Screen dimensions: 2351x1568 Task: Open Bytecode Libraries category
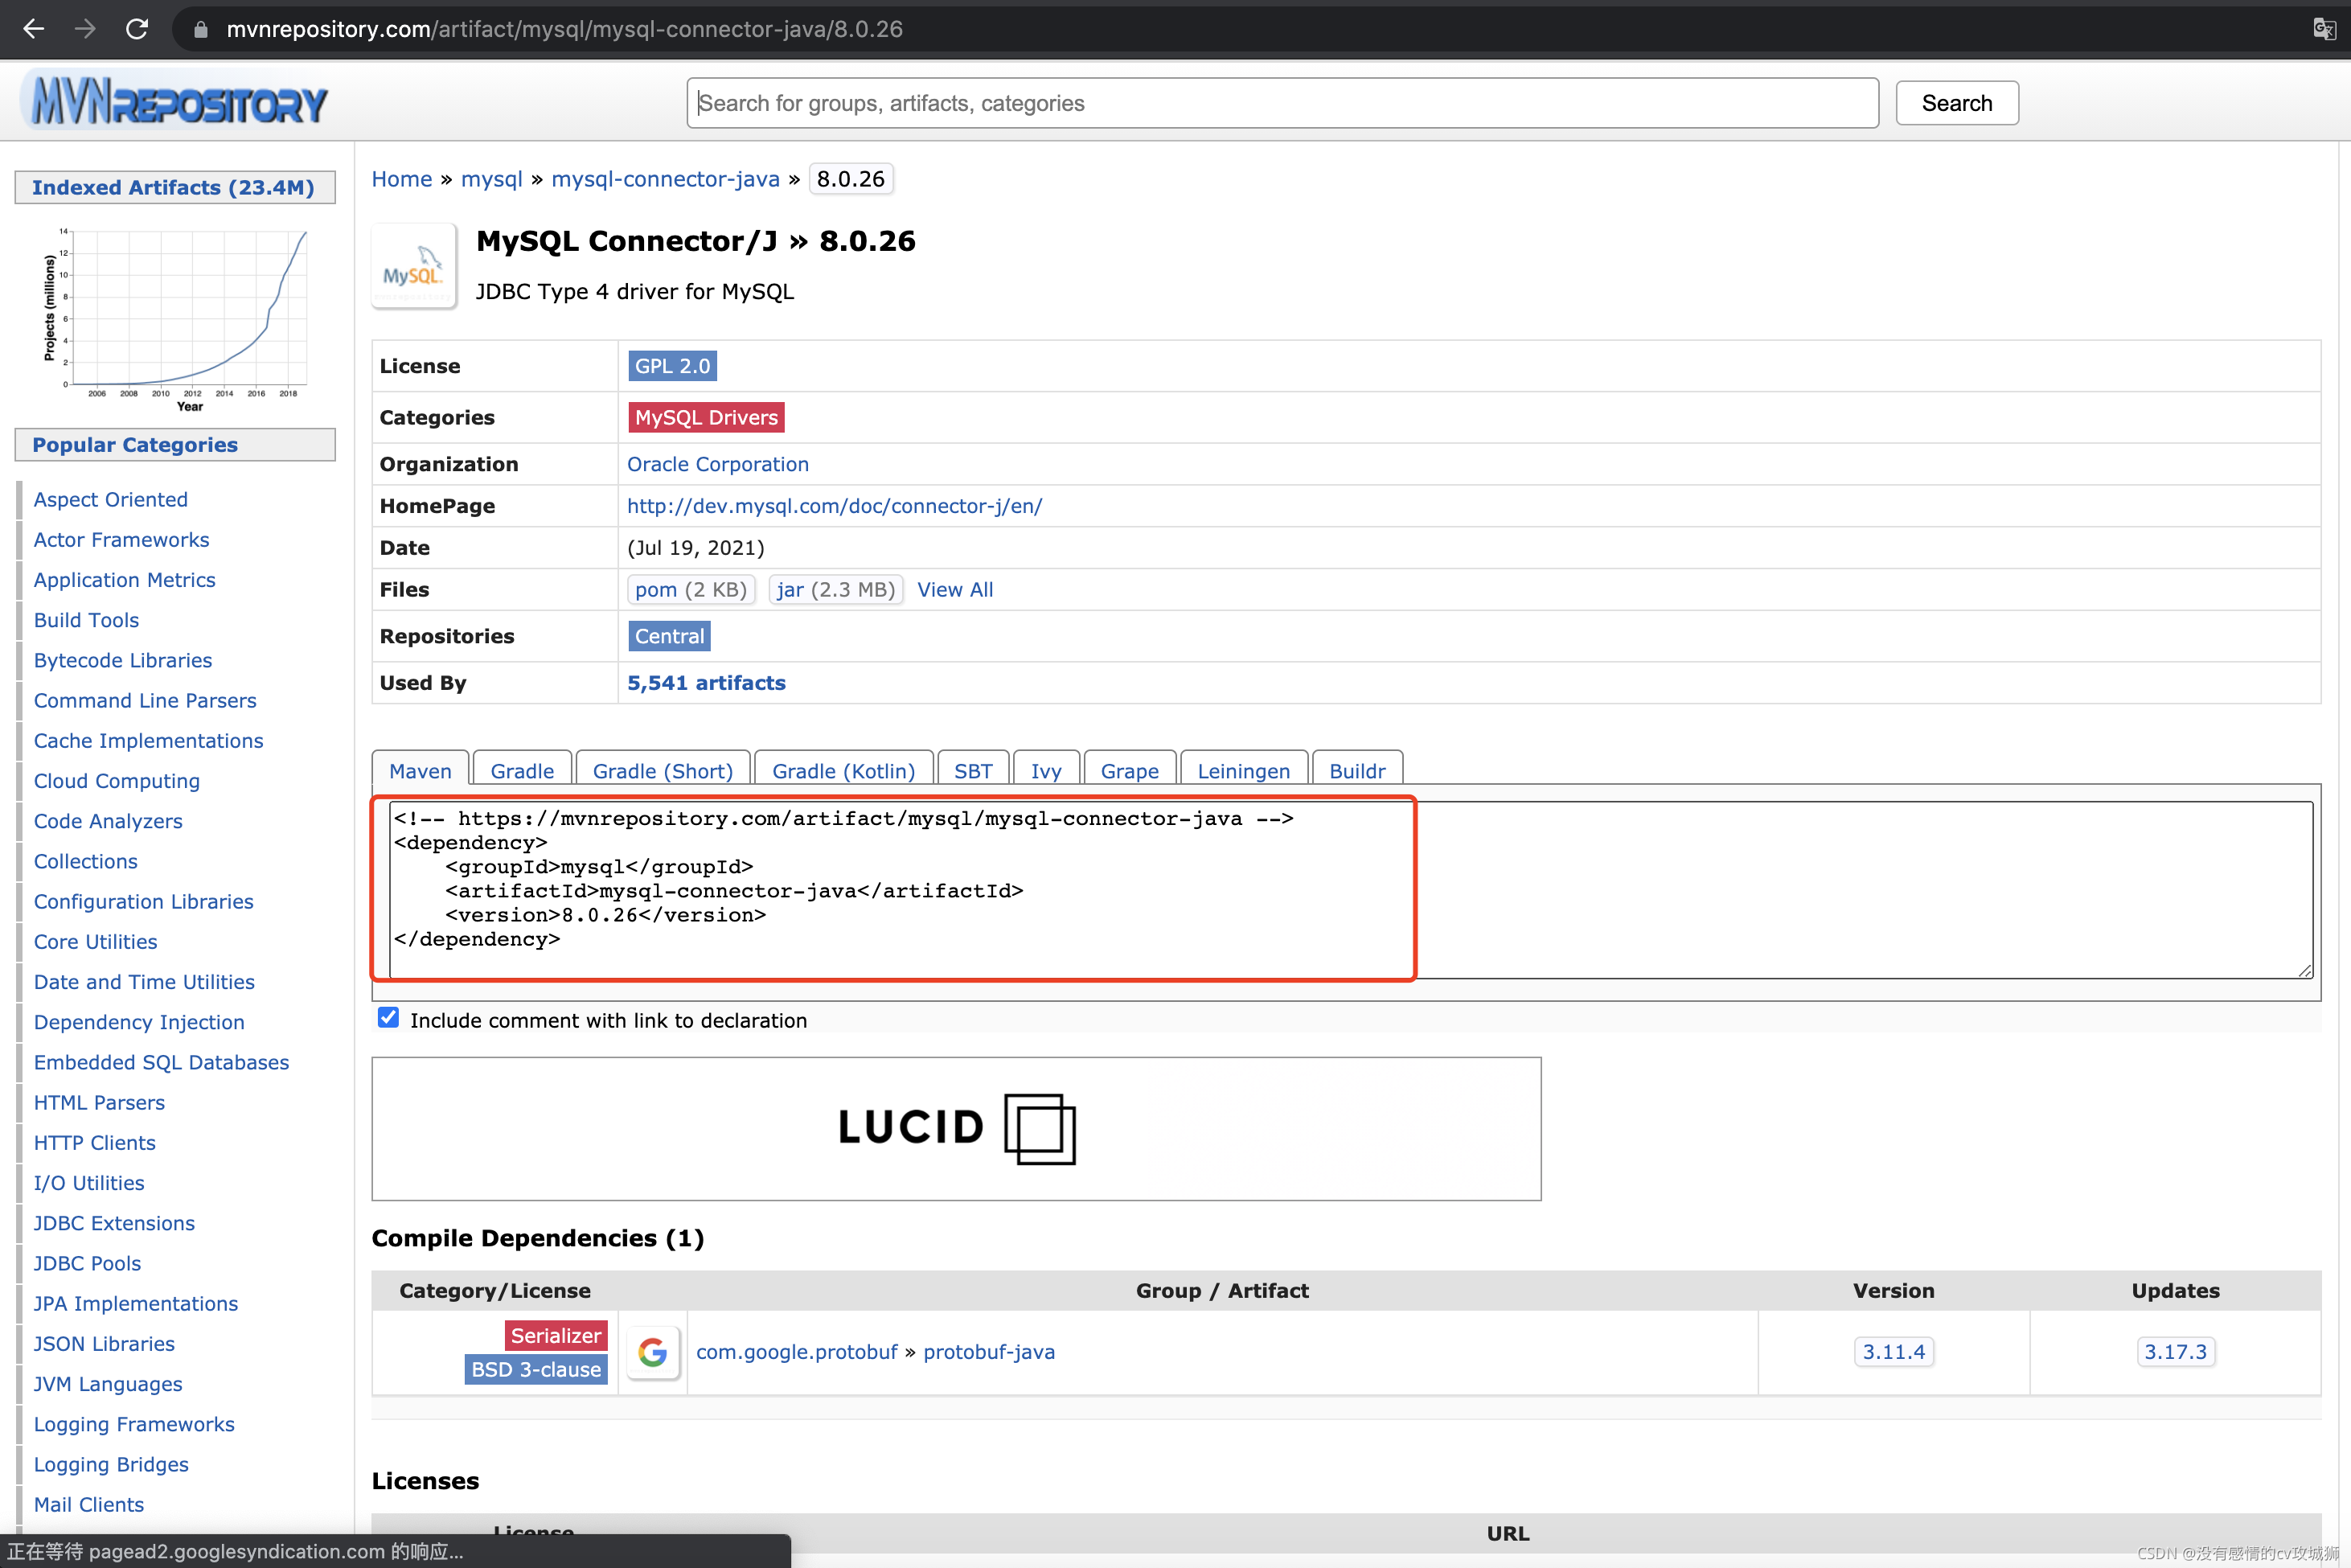pos(123,660)
